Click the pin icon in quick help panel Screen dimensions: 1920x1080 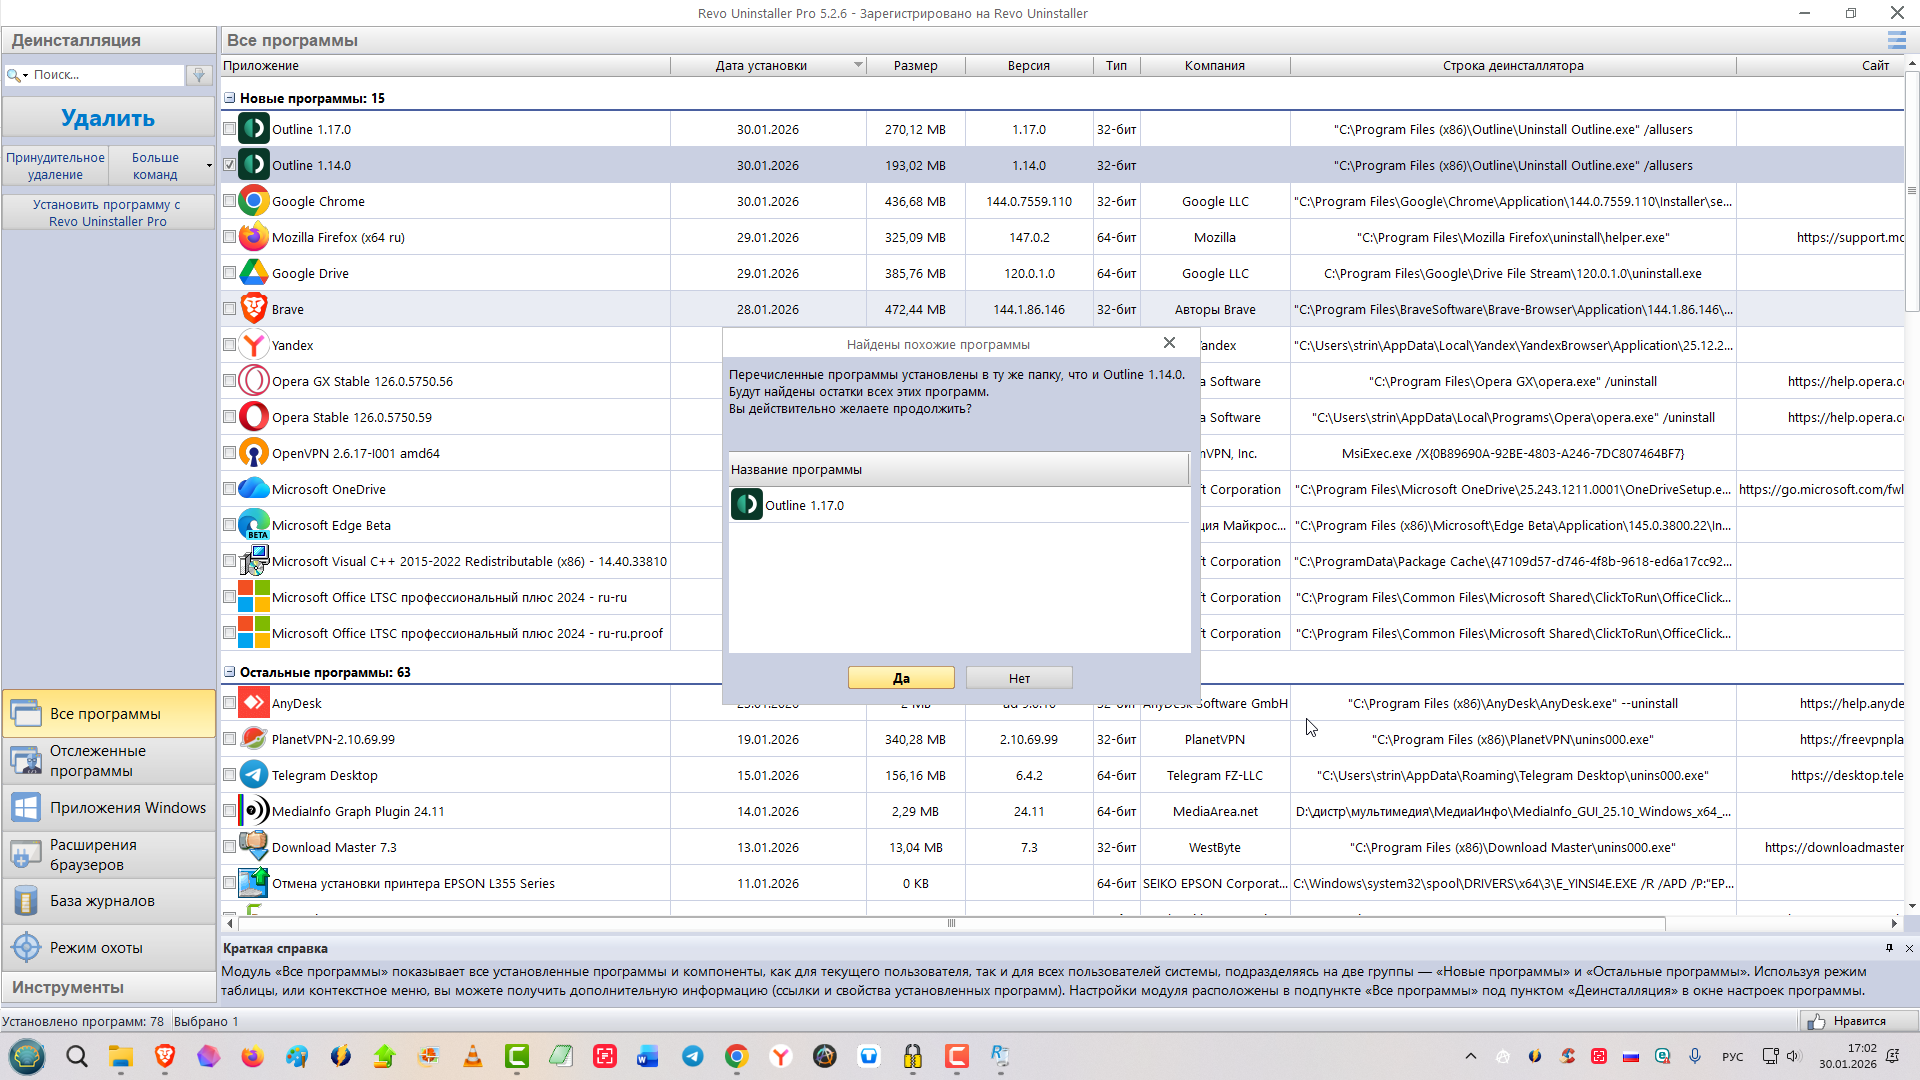(1889, 948)
